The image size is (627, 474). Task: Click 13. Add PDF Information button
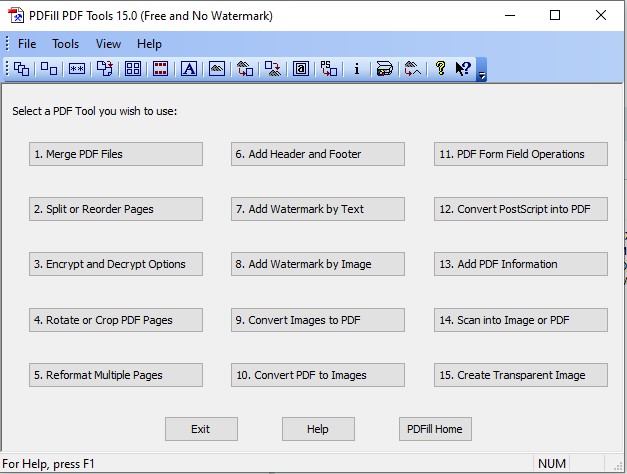point(521,264)
